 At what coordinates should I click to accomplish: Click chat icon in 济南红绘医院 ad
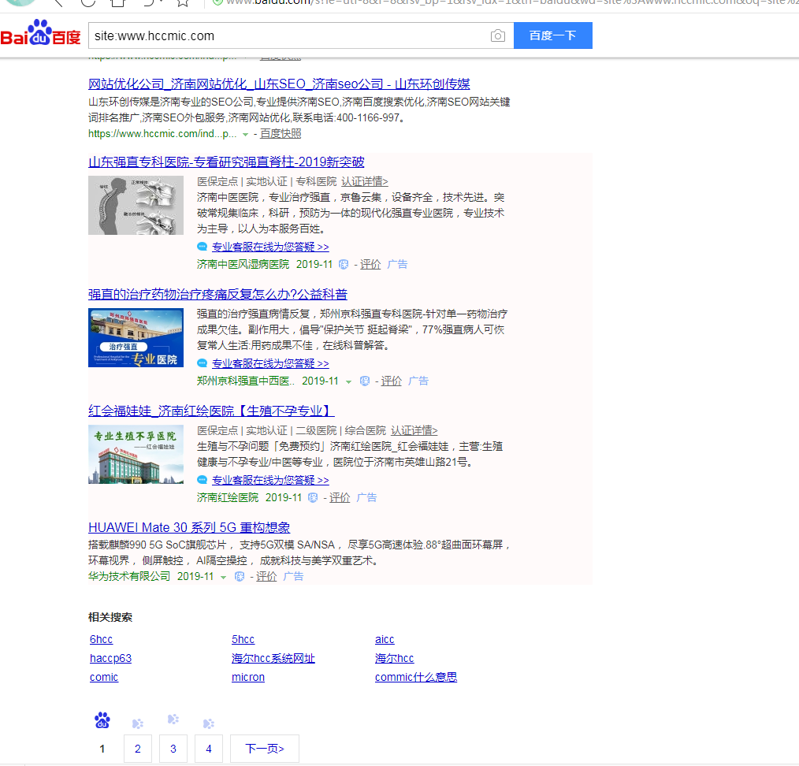click(202, 480)
